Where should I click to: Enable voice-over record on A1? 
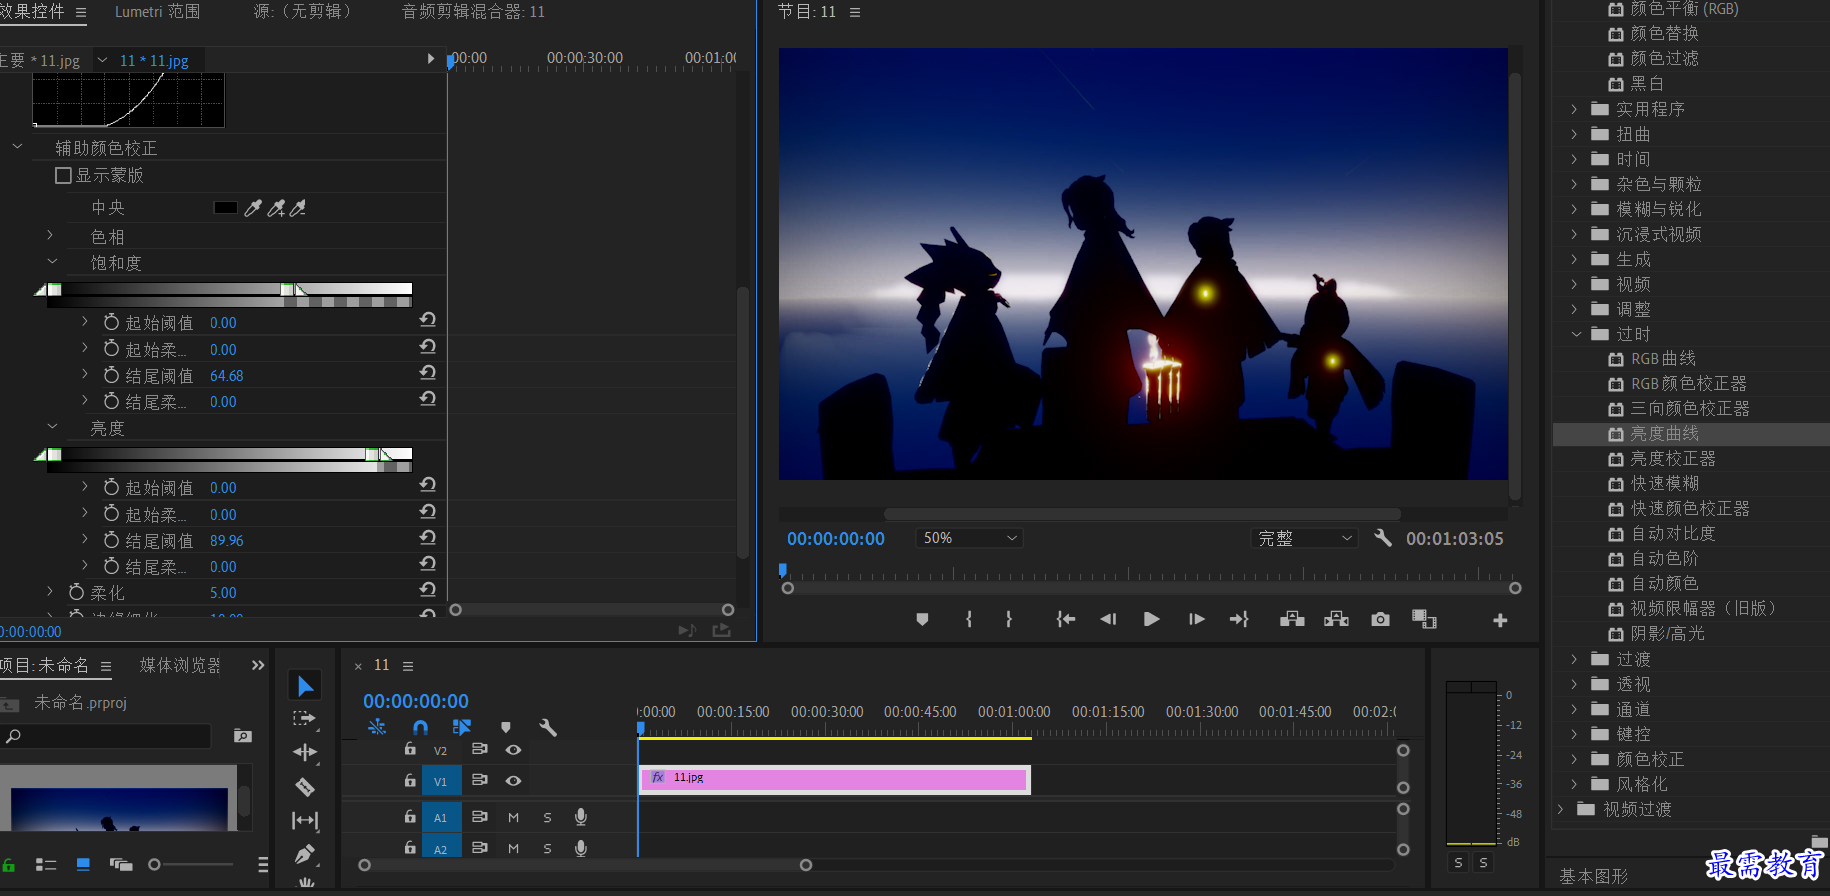(581, 817)
